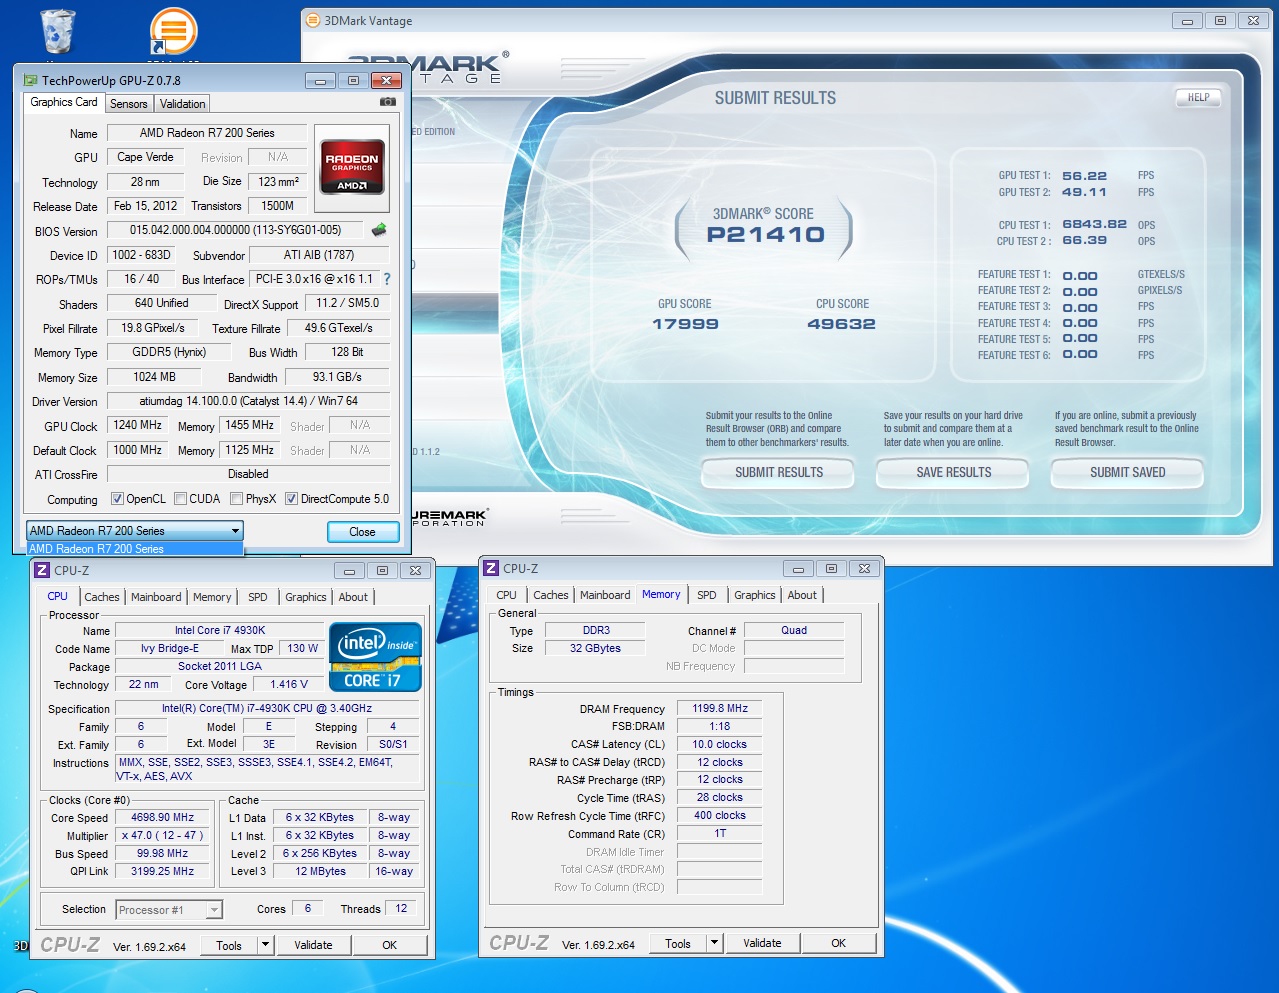
Task: Click the CPU score 49632 value
Action: coord(841,324)
